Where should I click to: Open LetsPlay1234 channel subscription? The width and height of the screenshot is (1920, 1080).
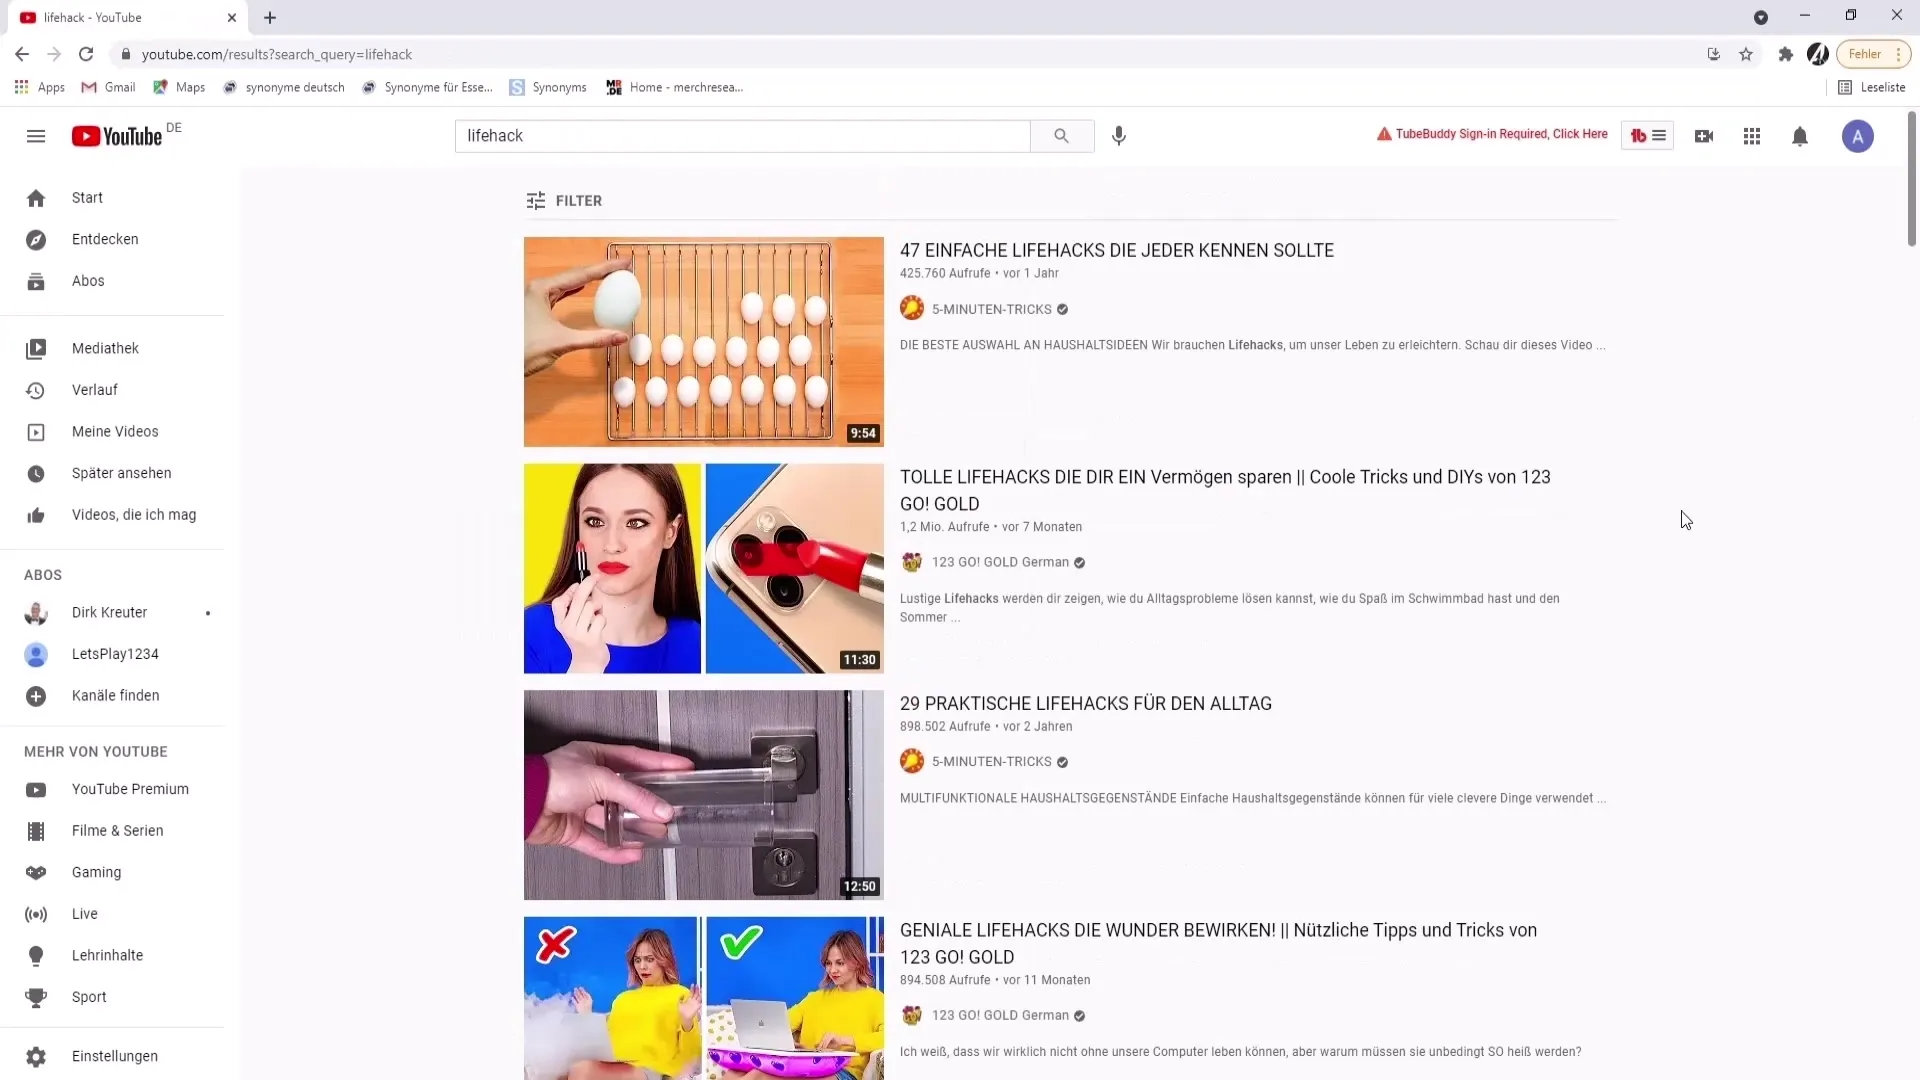[x=112, y=654]
